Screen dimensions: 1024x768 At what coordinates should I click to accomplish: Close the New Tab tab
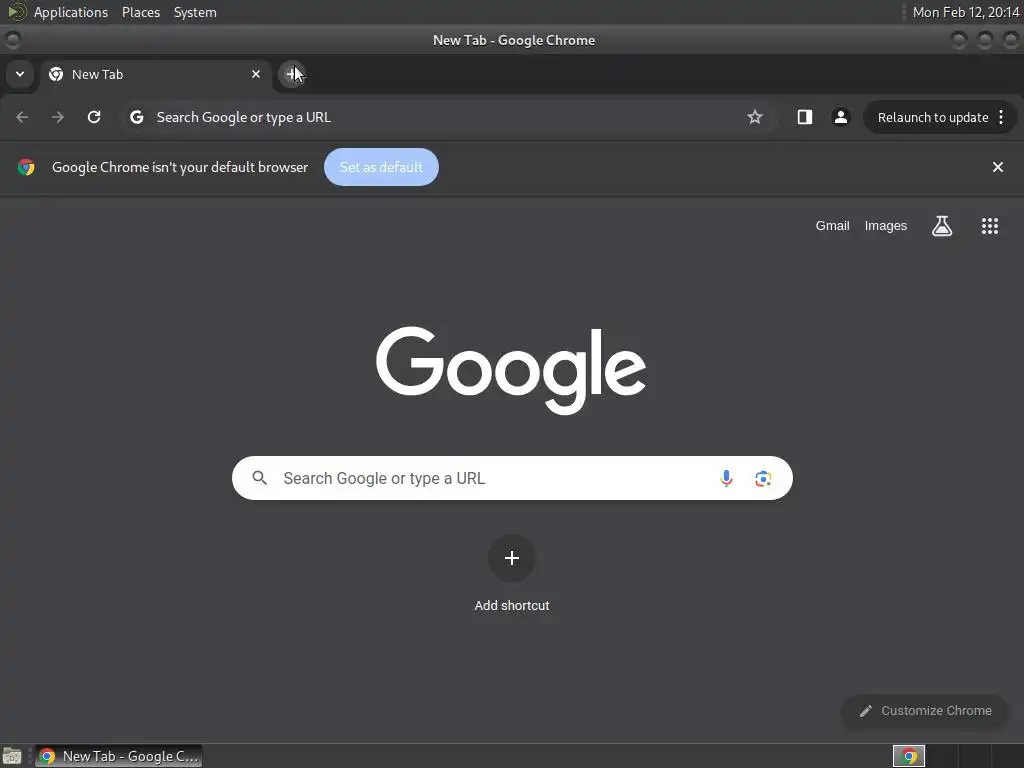point(256,74)
